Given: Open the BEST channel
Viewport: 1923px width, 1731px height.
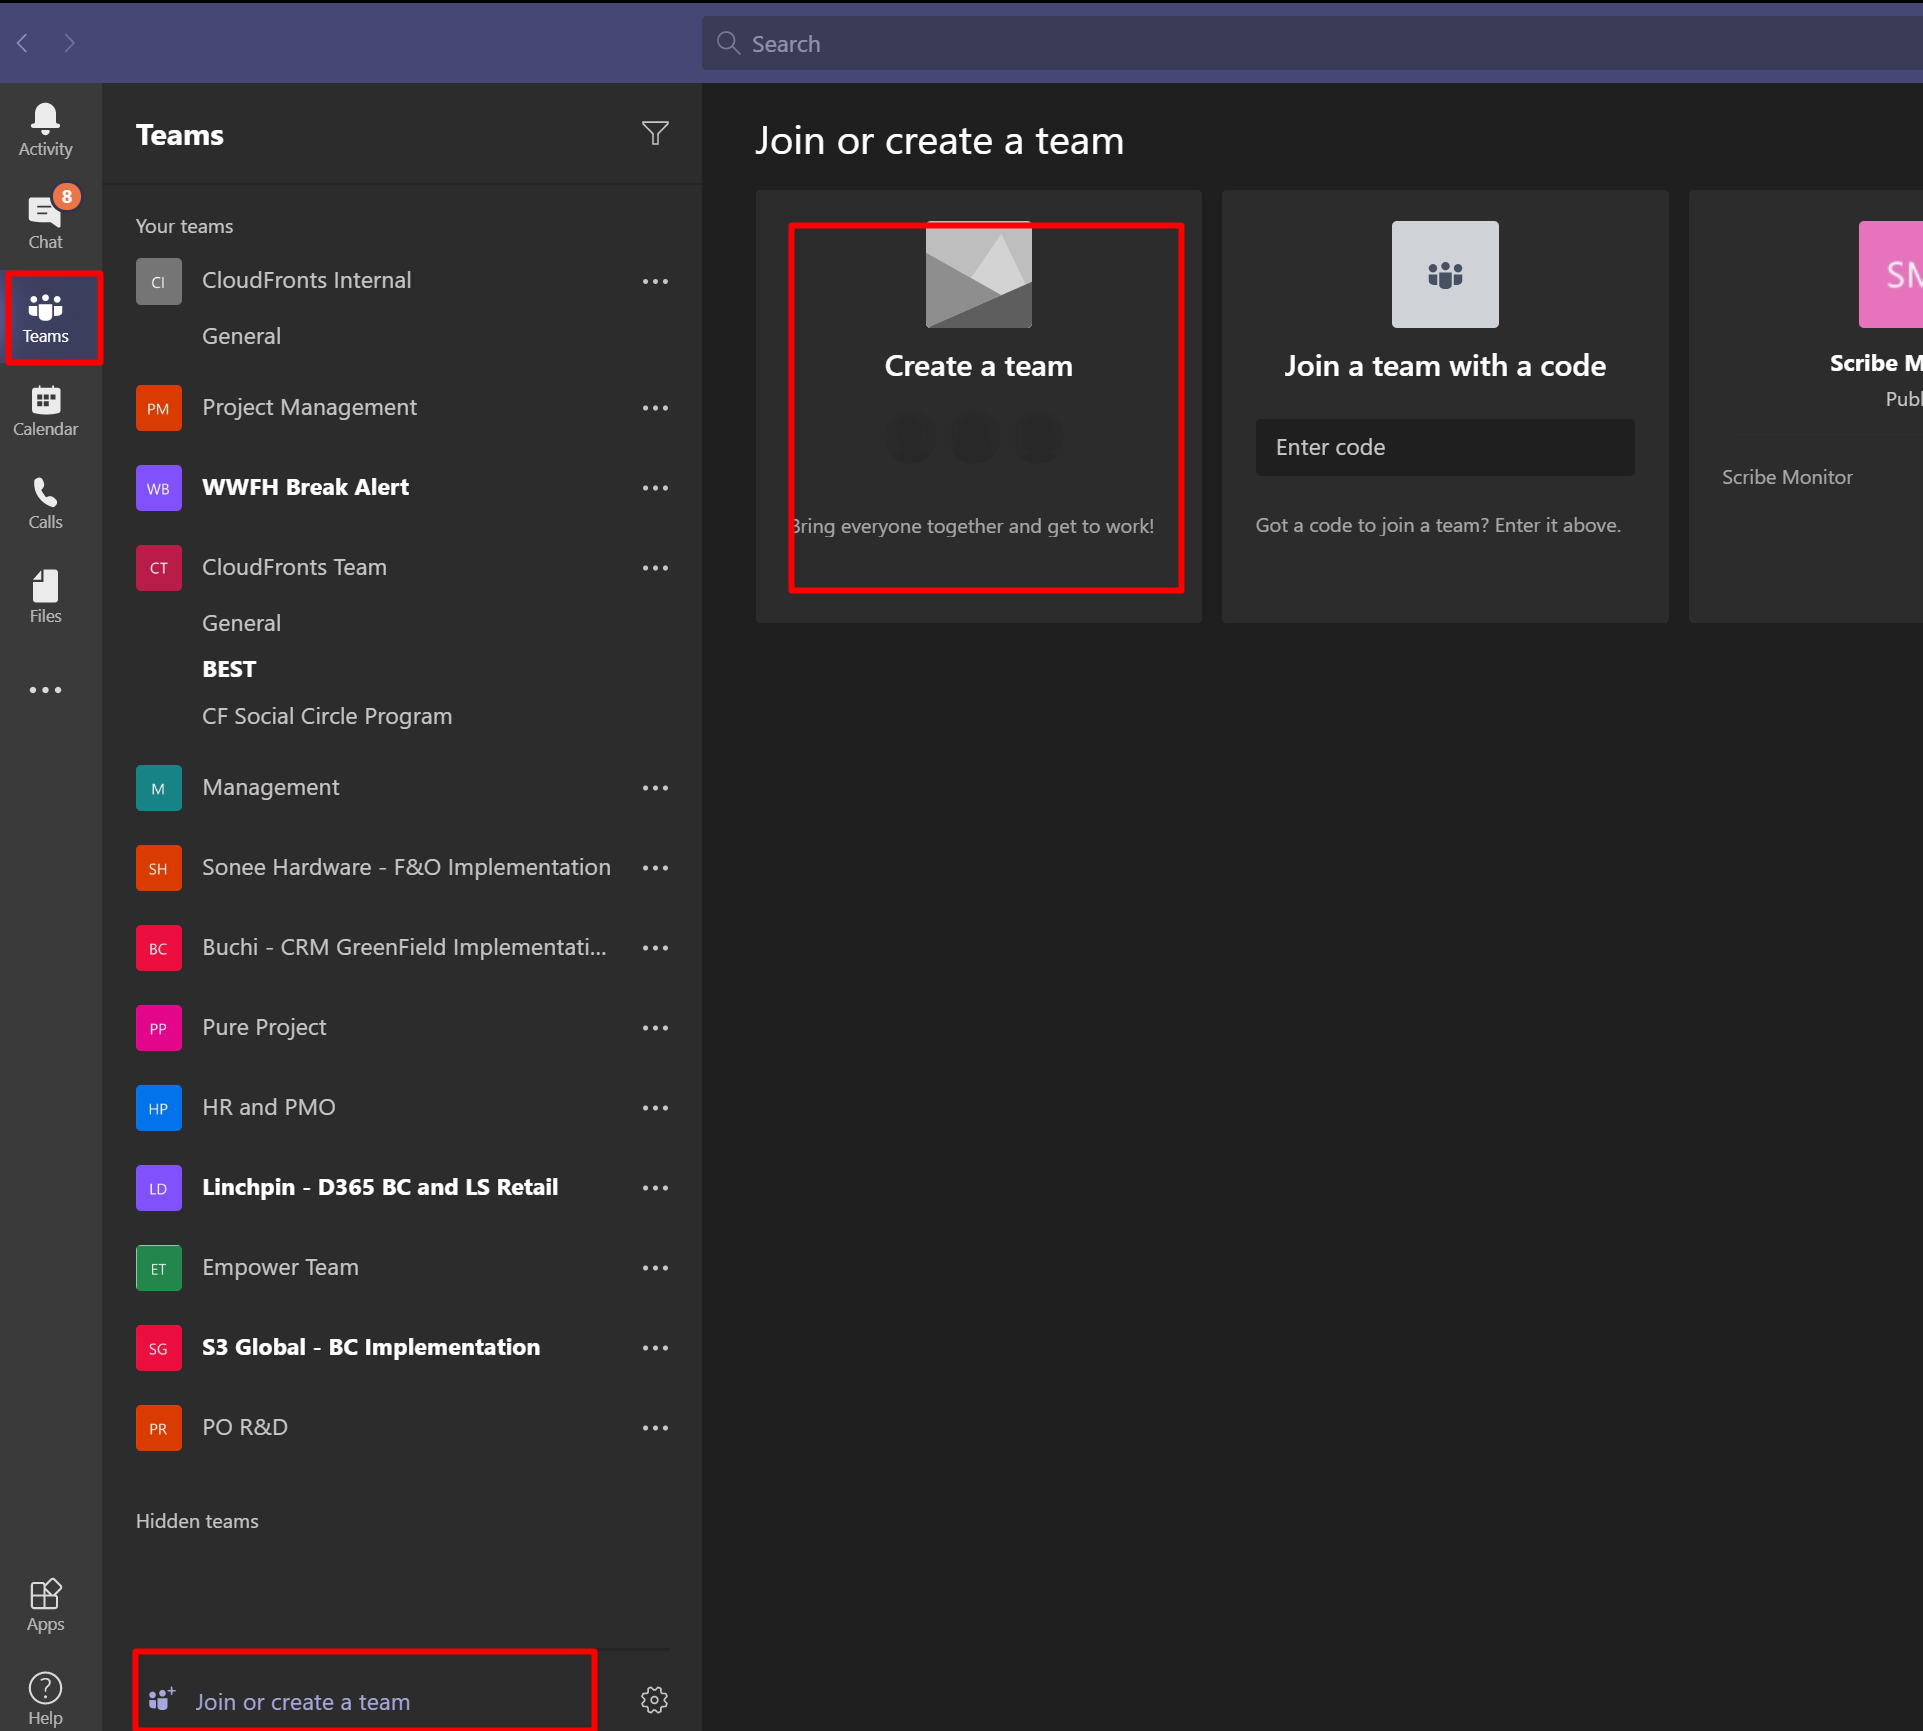Looking at the screenshot, I should 228,668.
